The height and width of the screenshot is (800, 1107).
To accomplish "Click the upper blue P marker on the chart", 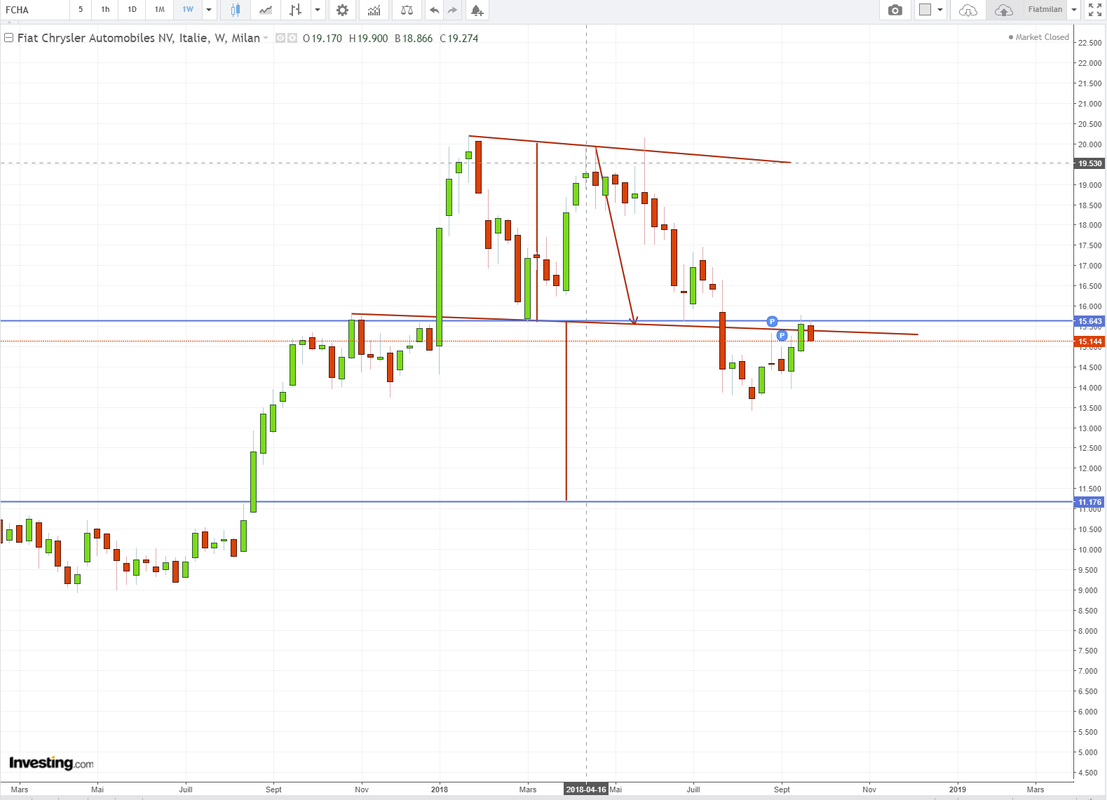I will 772,321.
